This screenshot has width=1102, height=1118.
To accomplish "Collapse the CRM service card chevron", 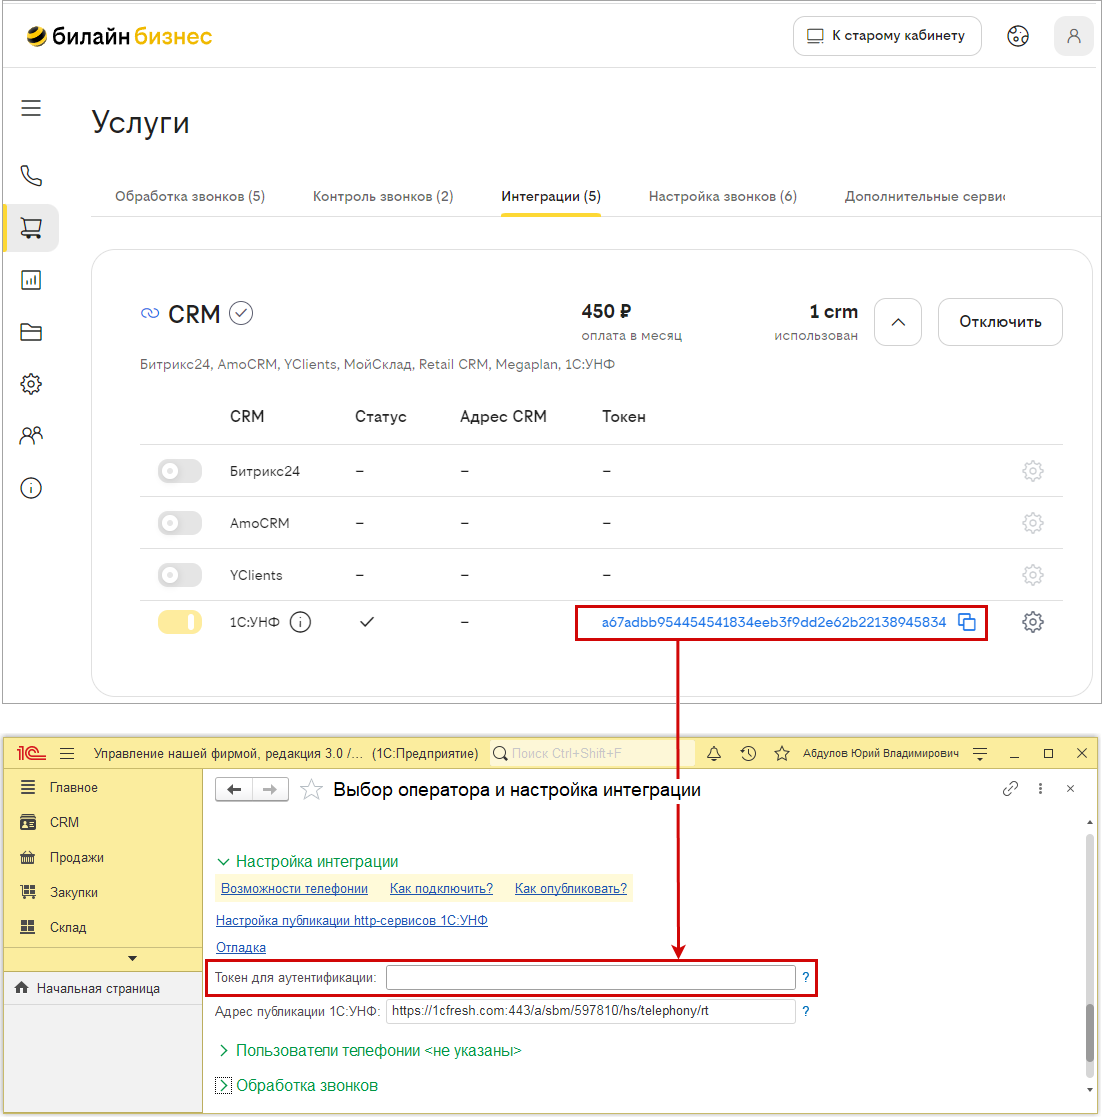I will (898, 322).
